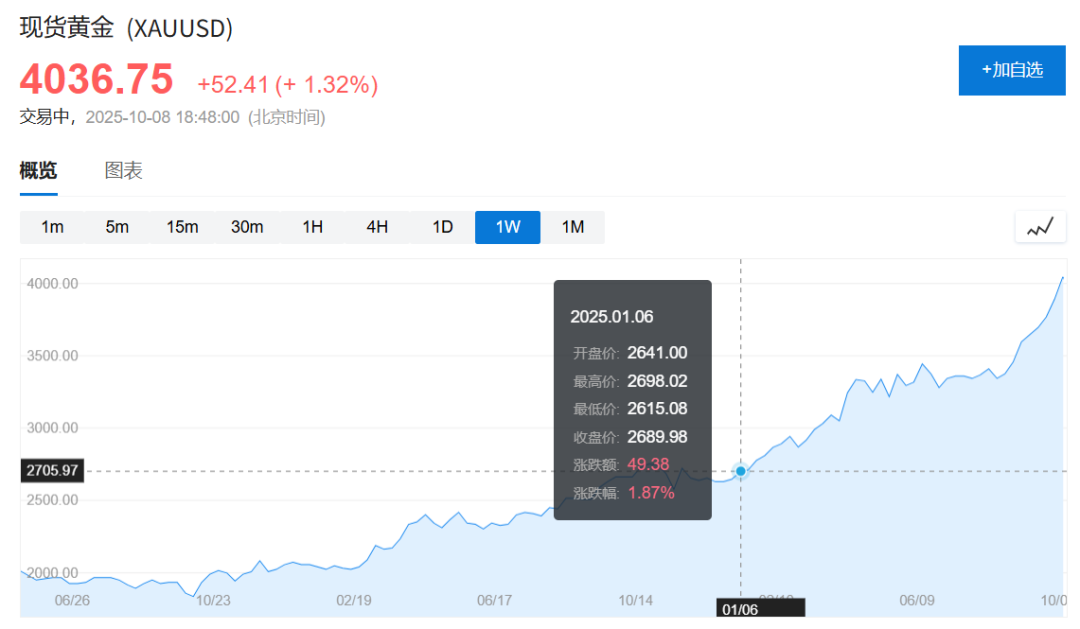Viewport: 1080px width, 629px height.
Task: Click the 2025.01.06 tooltip header
Action: click(x=611, y=317)
